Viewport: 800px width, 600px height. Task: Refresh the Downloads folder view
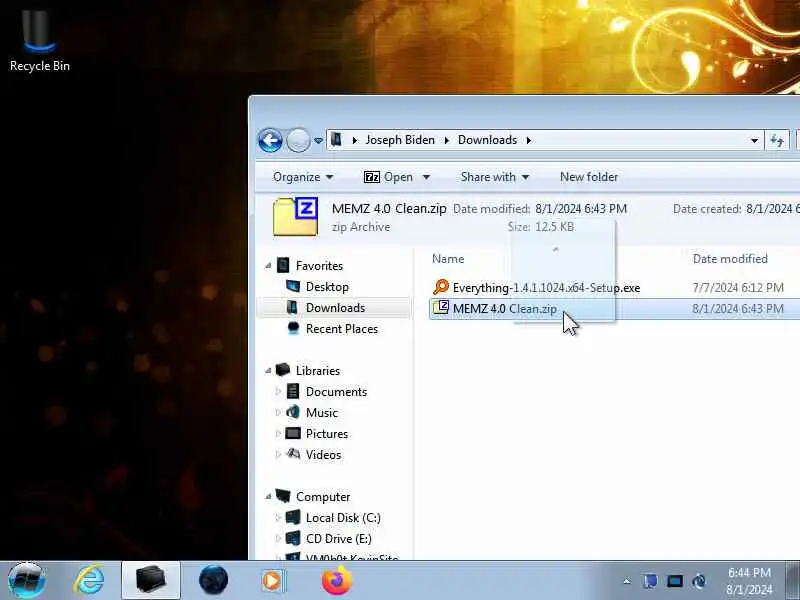pos(777,140)
